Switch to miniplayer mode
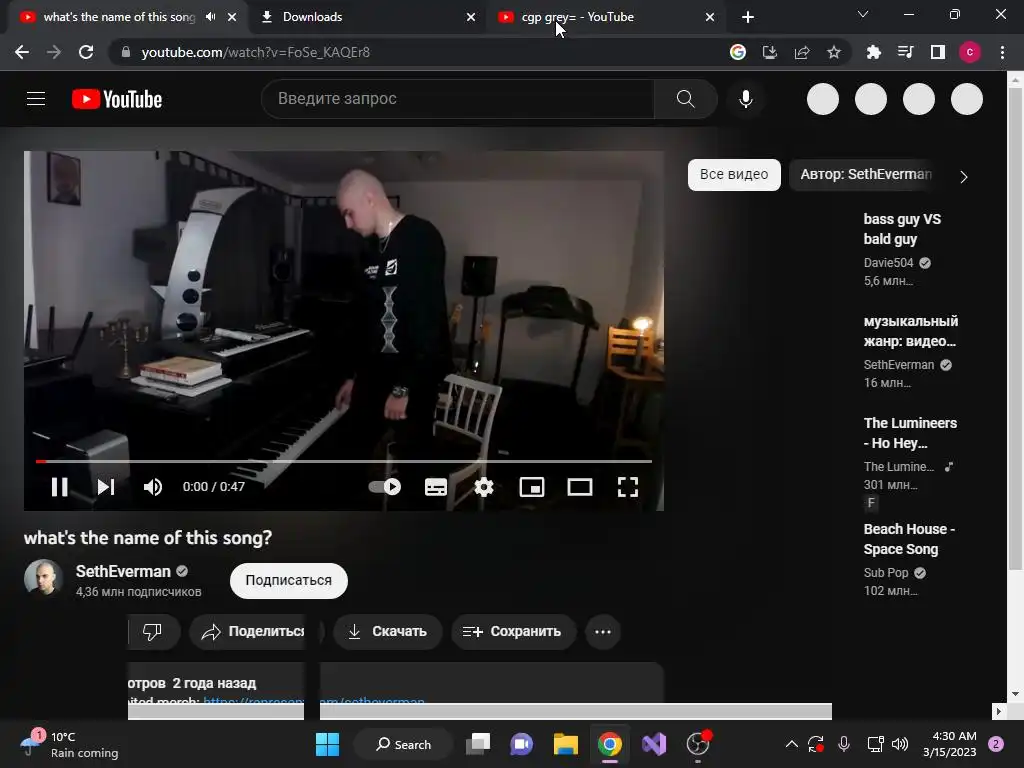This screenshot has height=768, width=1024. tap(532, 487)
